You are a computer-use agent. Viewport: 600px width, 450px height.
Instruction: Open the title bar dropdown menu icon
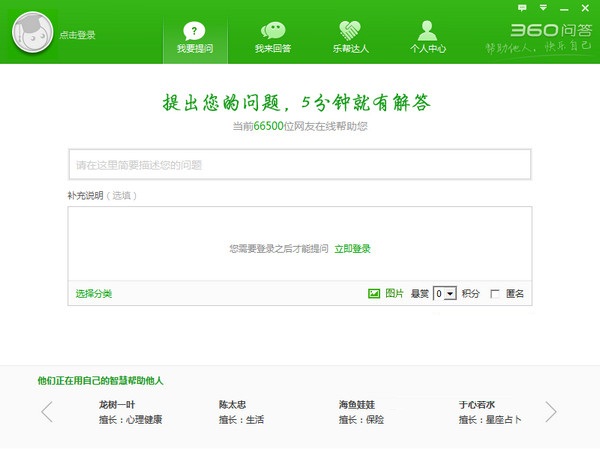coord(543,7)
